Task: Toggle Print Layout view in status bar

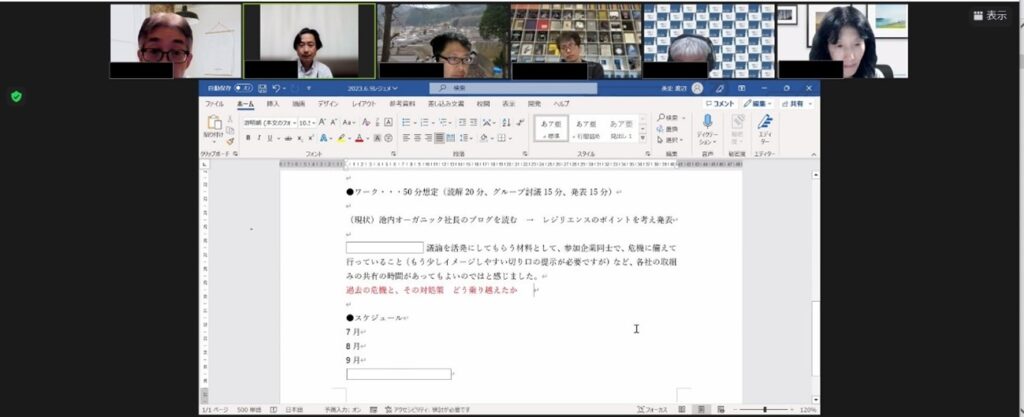Action: click(x=701, y=409)
